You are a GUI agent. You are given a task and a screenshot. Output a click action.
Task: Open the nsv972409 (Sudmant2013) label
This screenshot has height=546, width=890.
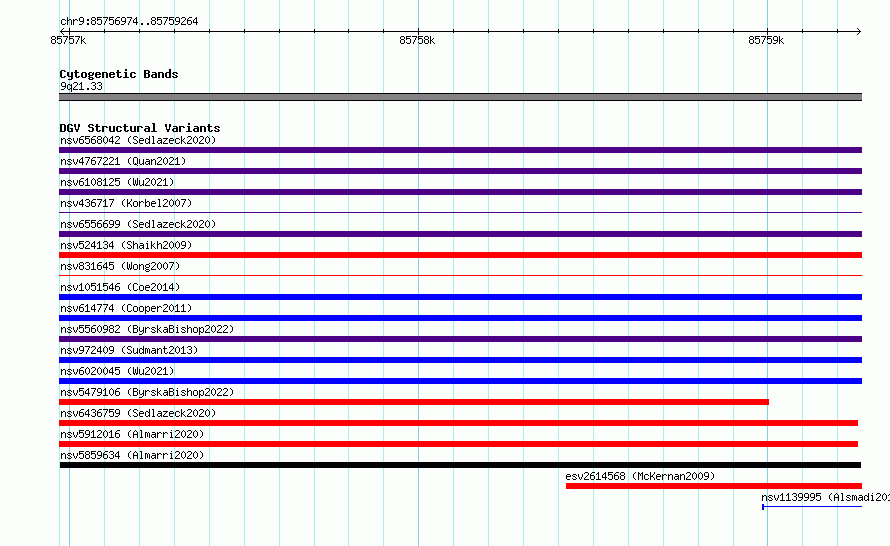click(x=129, y=350)
